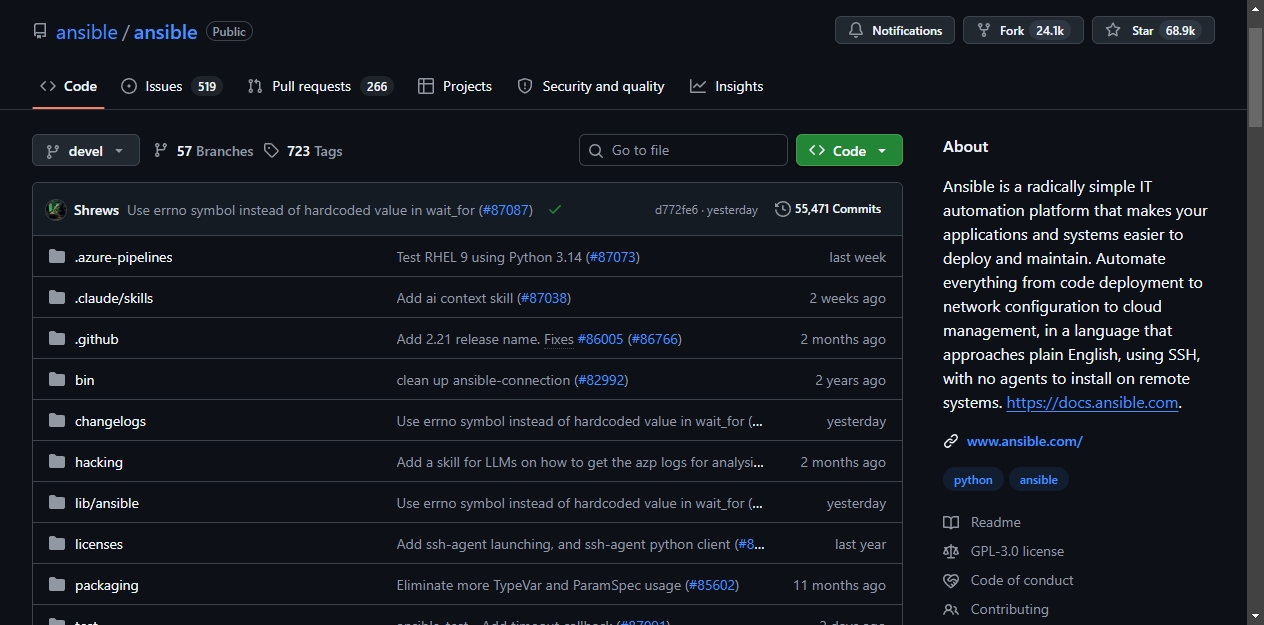Screen dimensions: 1264x625
Task: Open the Contributing link
Action: (x=996, y=609)
